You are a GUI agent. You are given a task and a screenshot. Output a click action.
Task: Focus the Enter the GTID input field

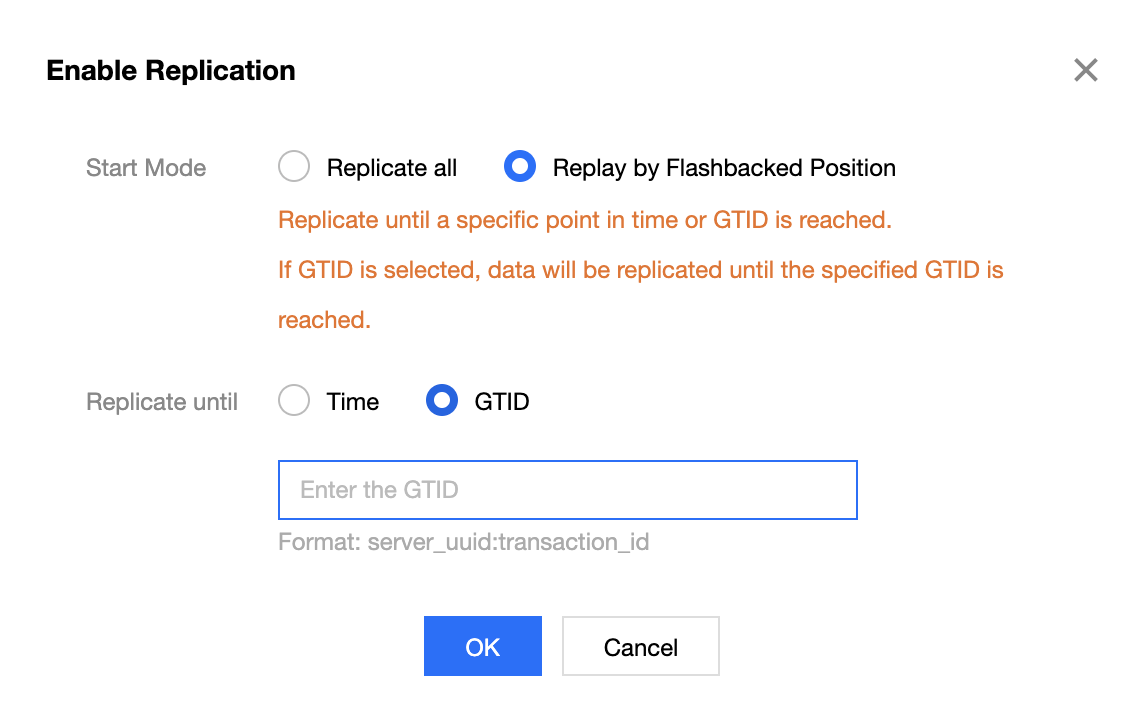click(x=567, y=490)
